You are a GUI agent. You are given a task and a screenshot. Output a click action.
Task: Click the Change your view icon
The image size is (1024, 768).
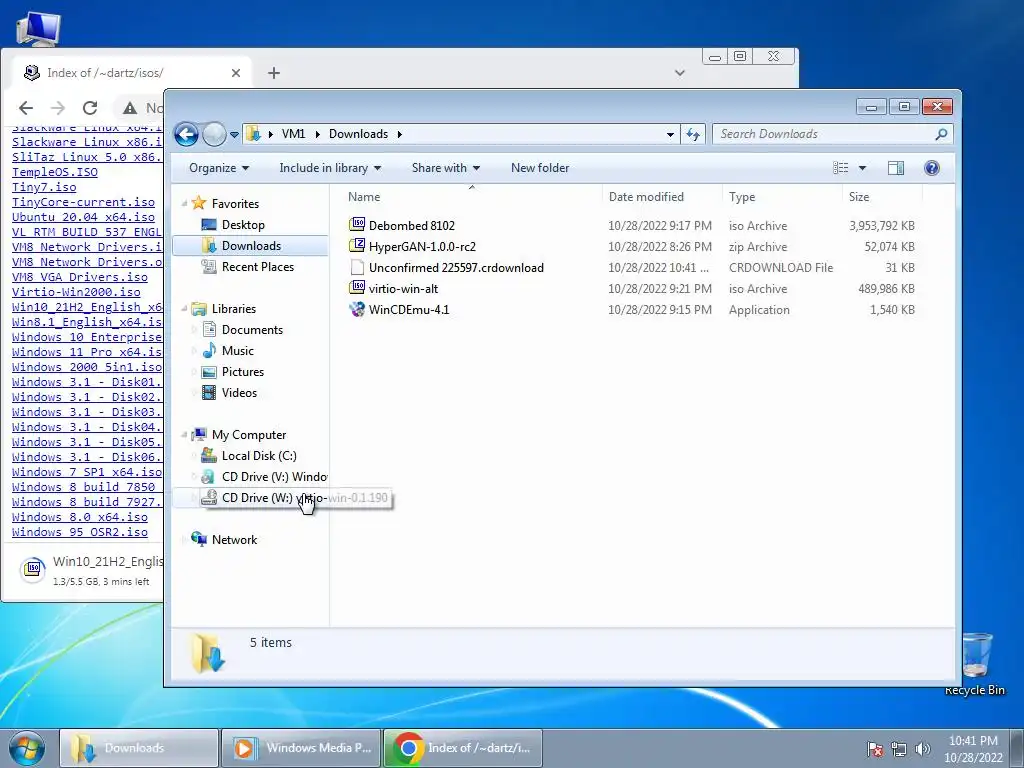(840, 168)
